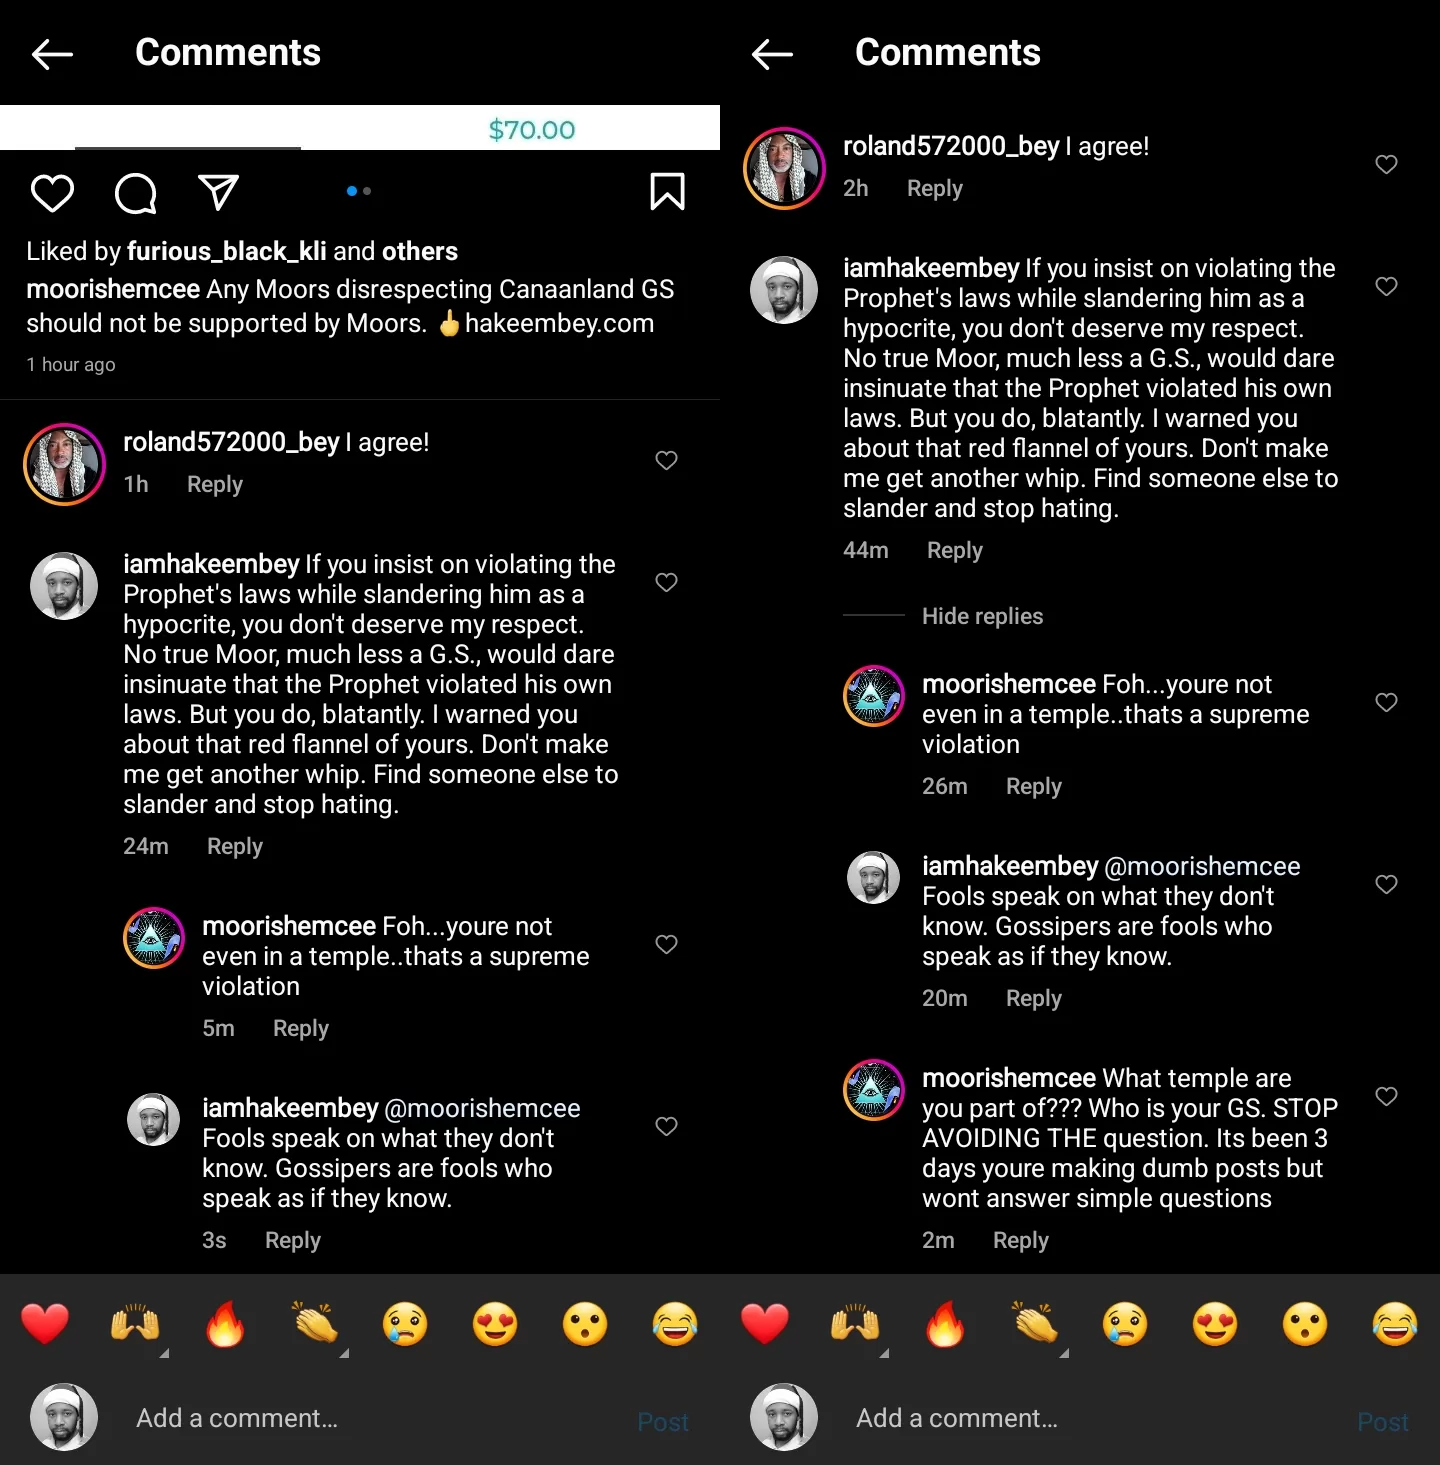Screen dimensions: 1440x1465
Task: Insert crying-laughing emoji in right comment bar
Action: coord(1395,1325)
